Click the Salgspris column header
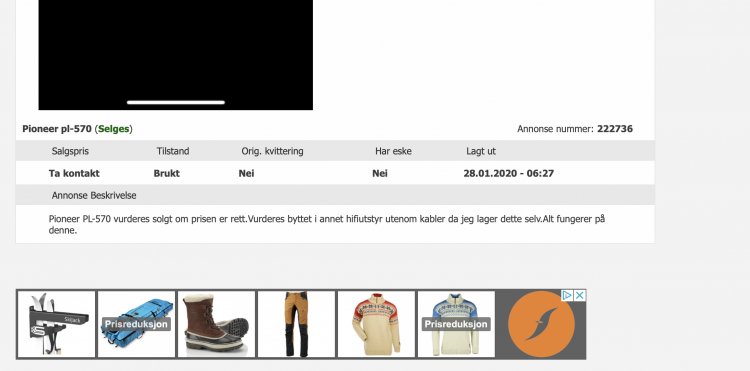 pos(70,151)
